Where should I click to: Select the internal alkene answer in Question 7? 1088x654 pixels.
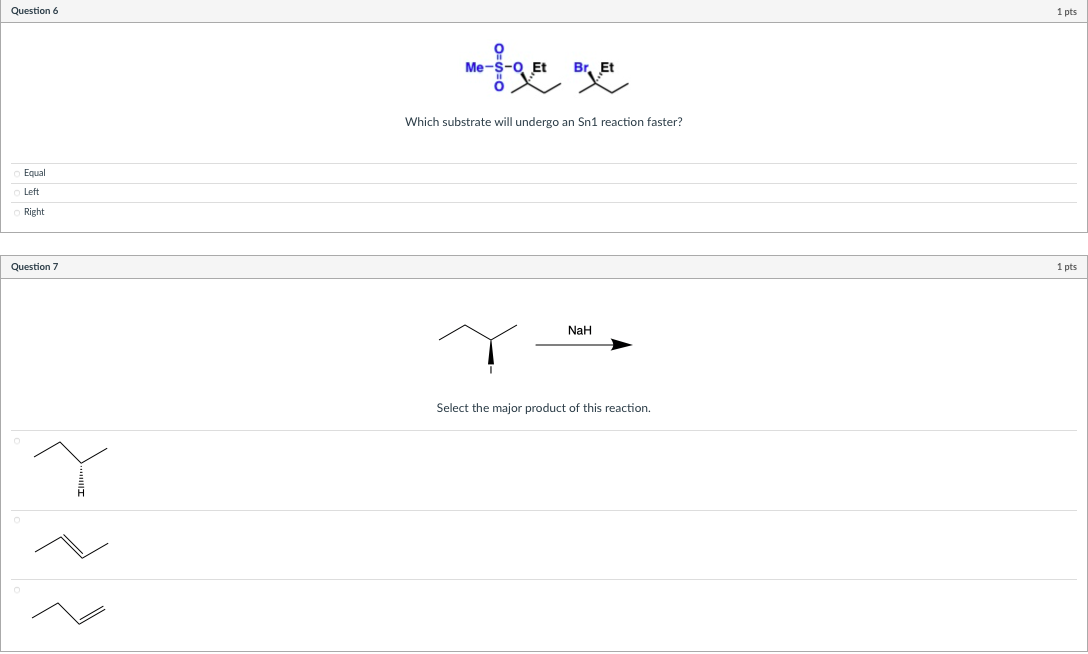[16, 519]
